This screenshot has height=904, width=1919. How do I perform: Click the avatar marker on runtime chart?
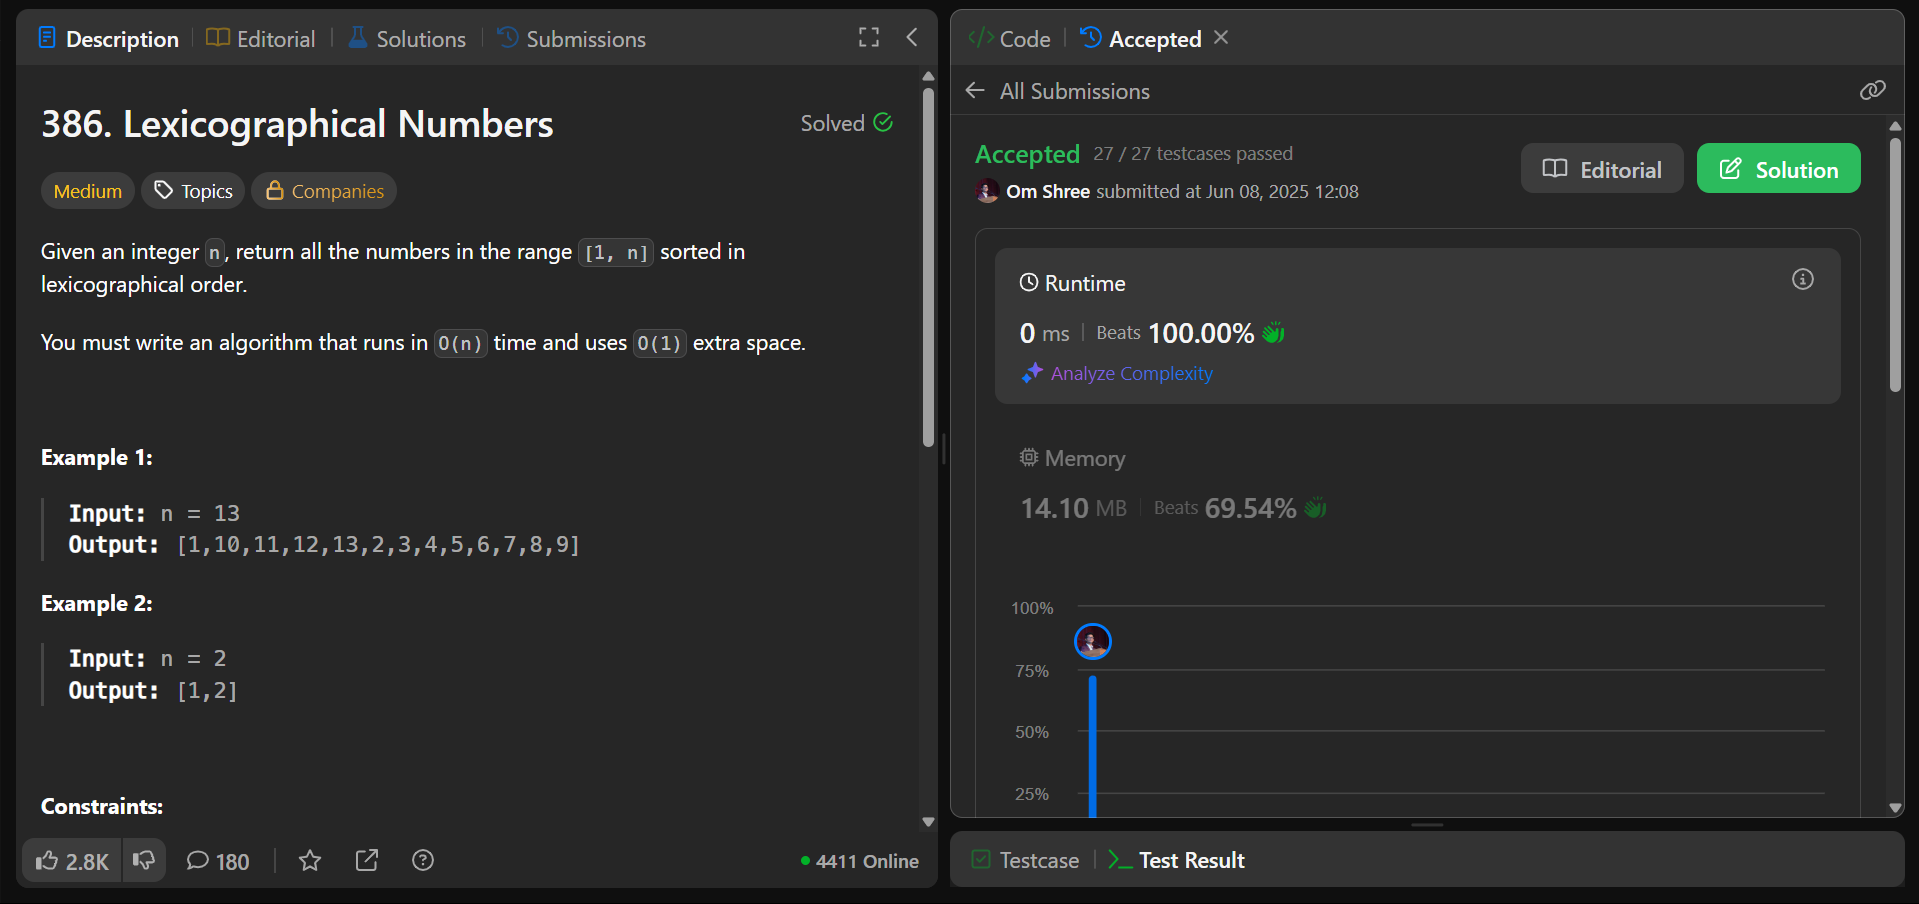tap(1093, 642)
